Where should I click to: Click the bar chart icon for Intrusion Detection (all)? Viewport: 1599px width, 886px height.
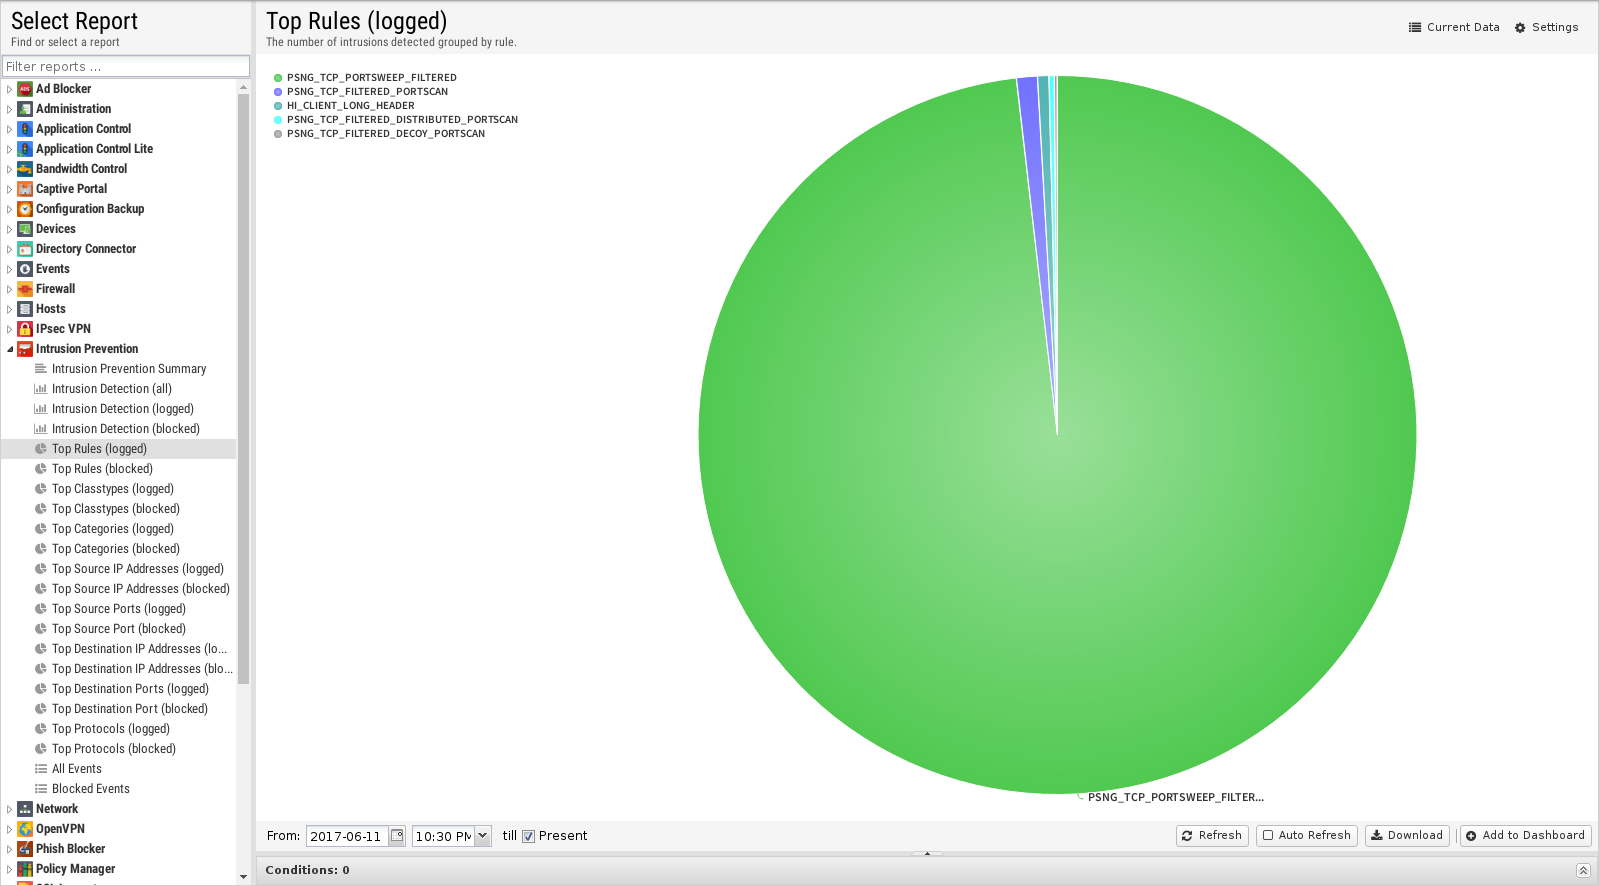coord(41,389)
